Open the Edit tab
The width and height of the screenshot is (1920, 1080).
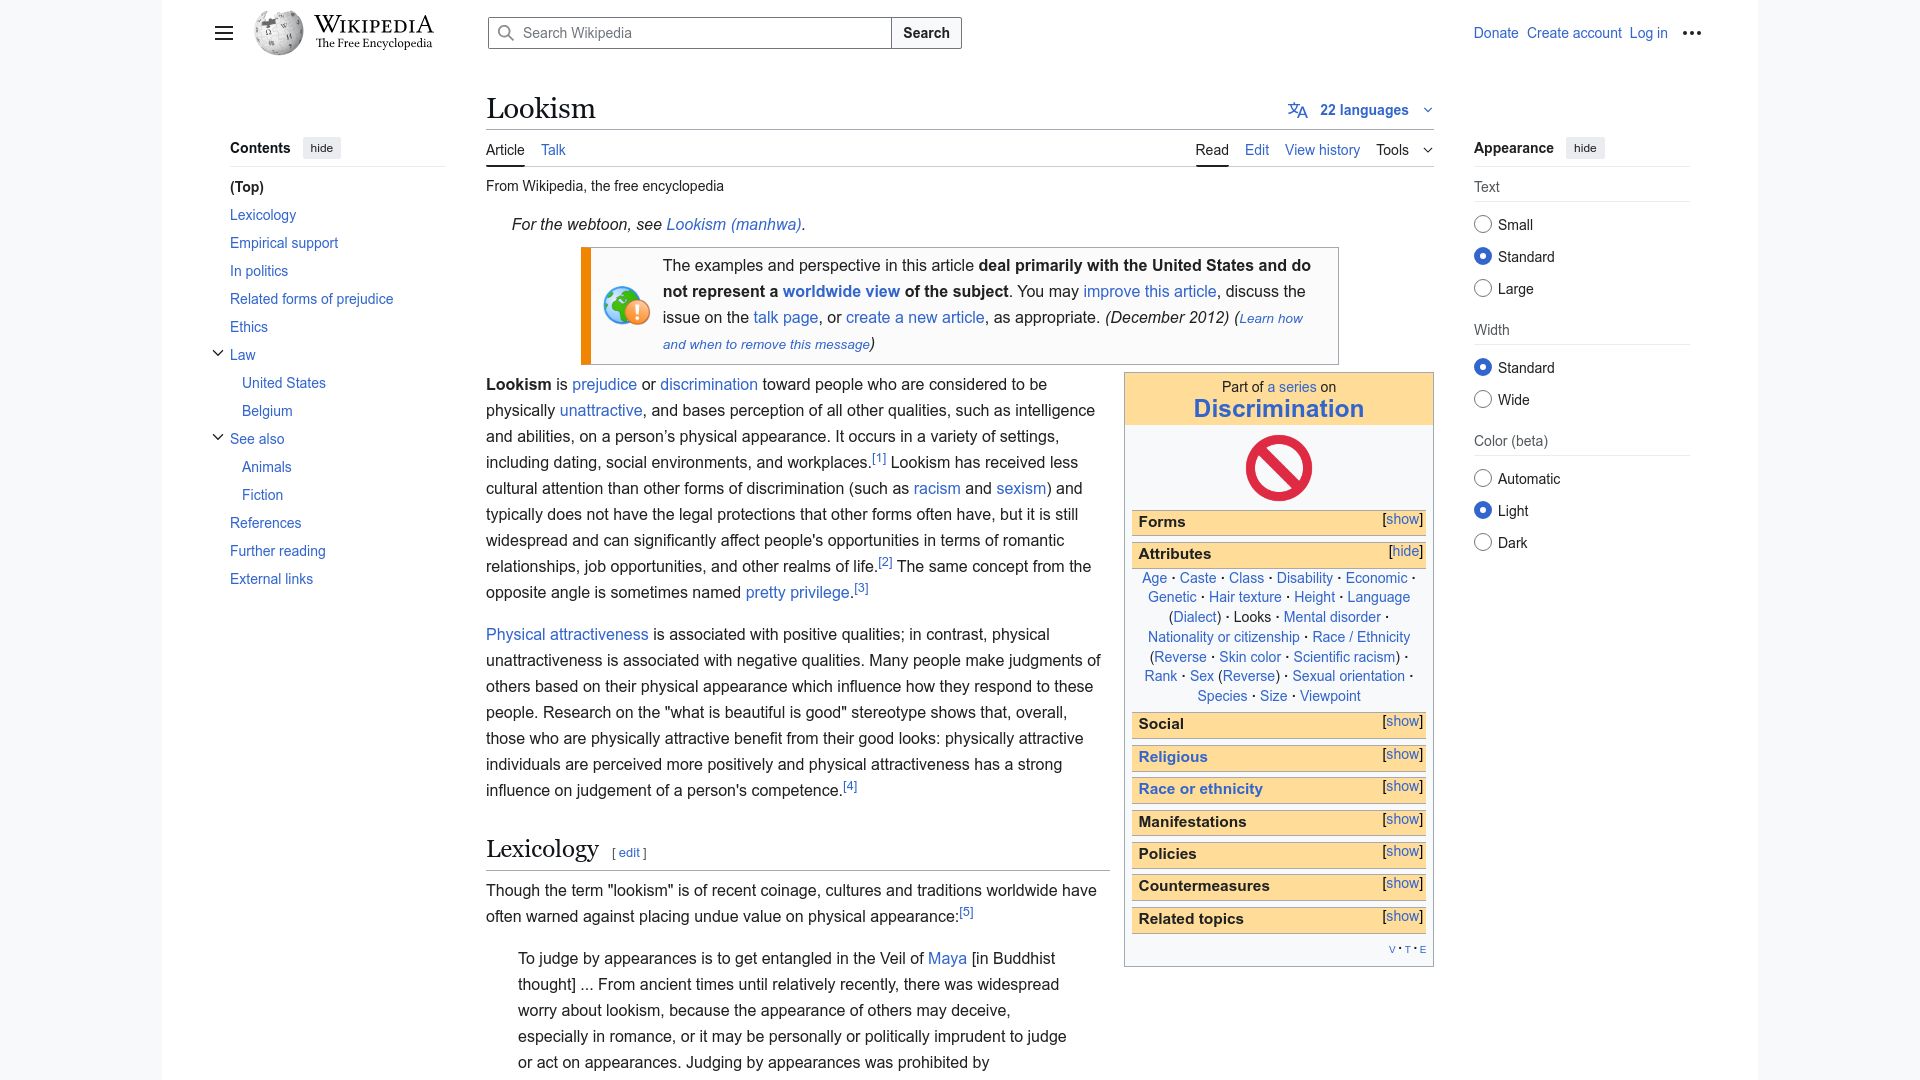coord(1257,150)
